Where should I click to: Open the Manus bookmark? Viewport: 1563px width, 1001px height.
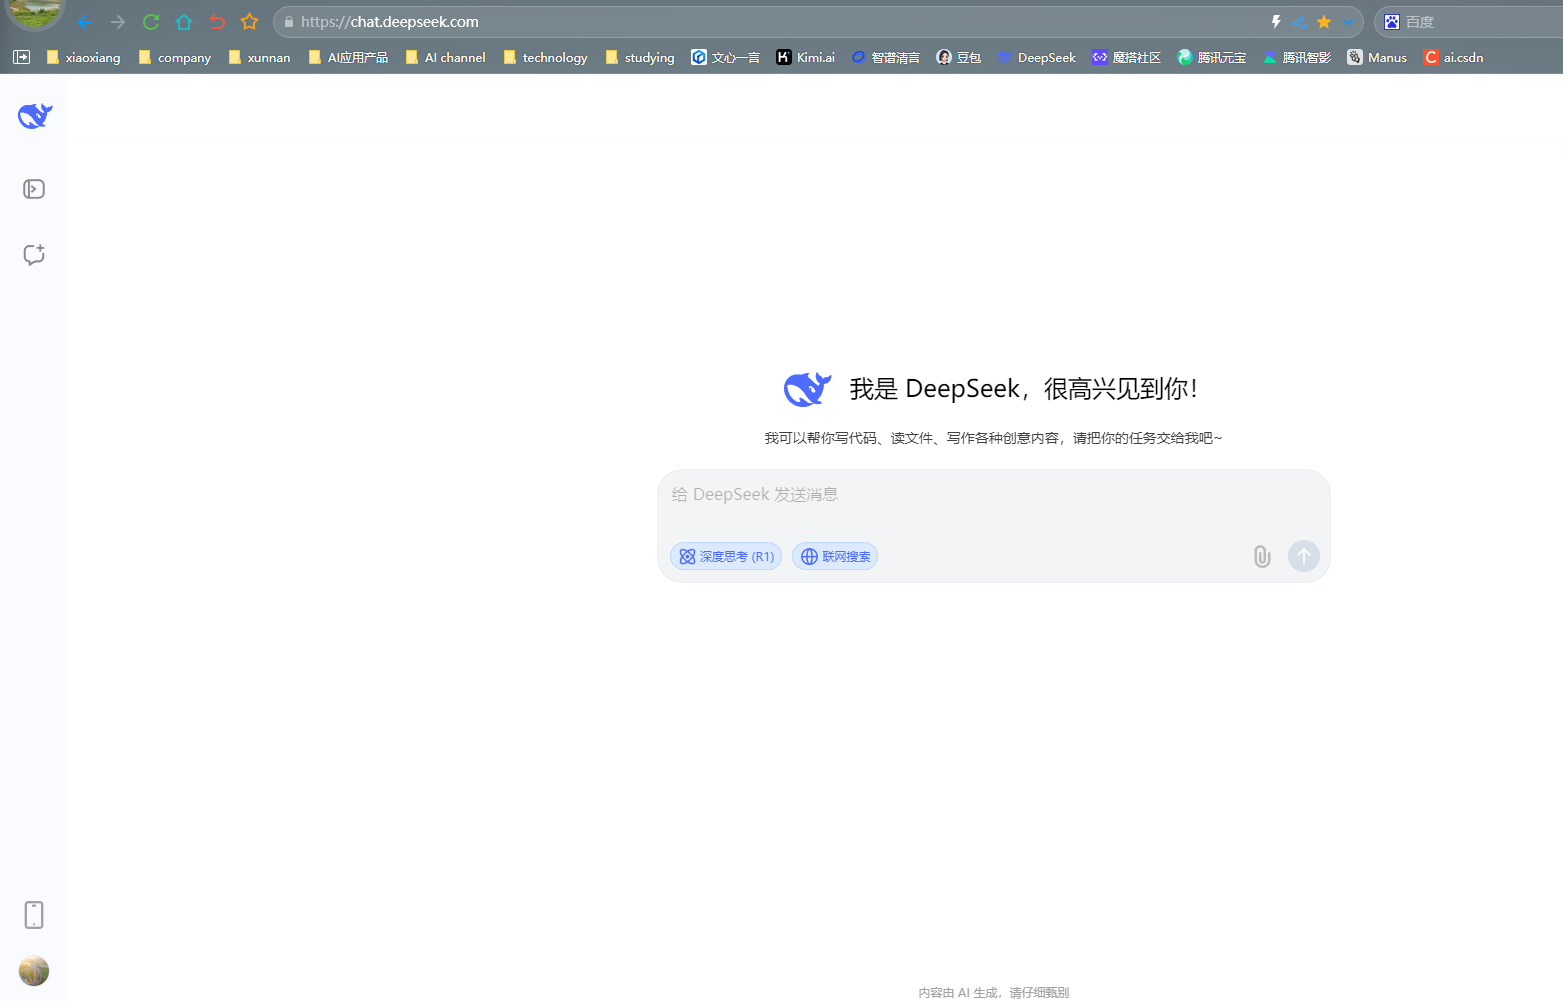pos(1377,58)
